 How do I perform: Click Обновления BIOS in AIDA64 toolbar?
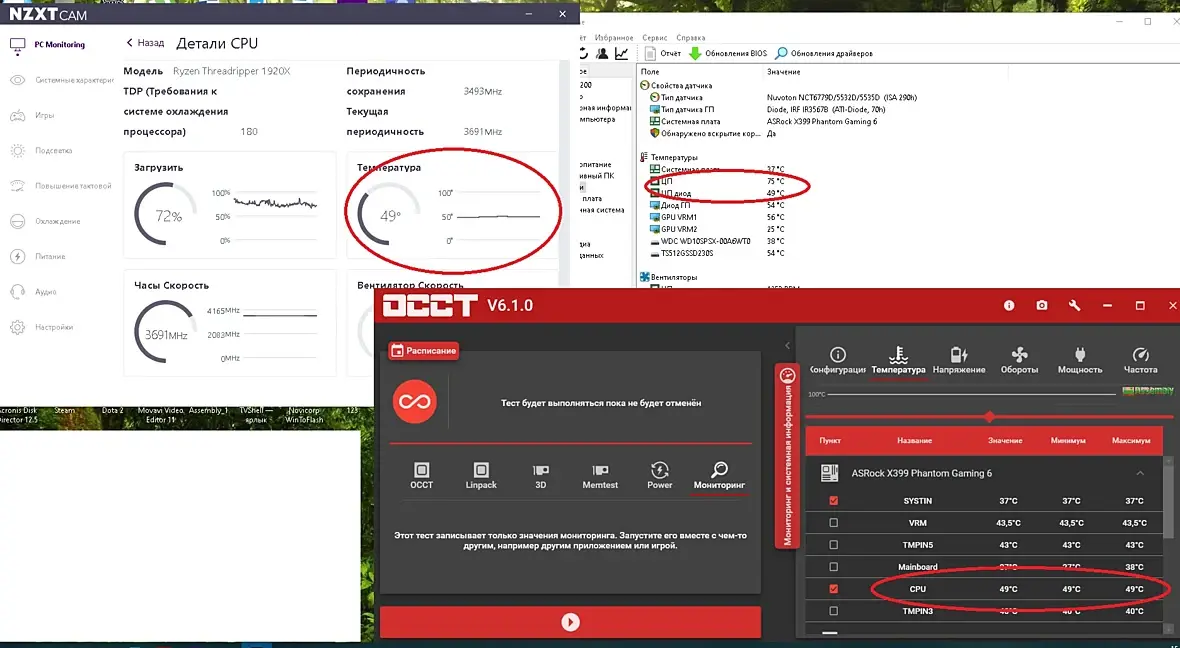(728, 53)
